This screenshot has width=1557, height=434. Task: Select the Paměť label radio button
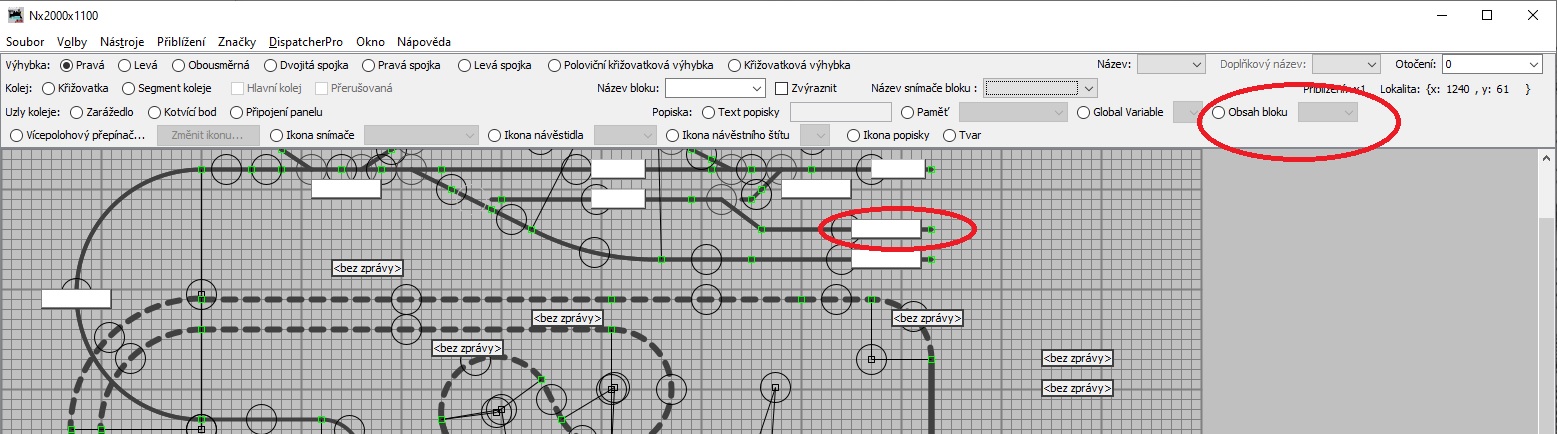(908, 112)
